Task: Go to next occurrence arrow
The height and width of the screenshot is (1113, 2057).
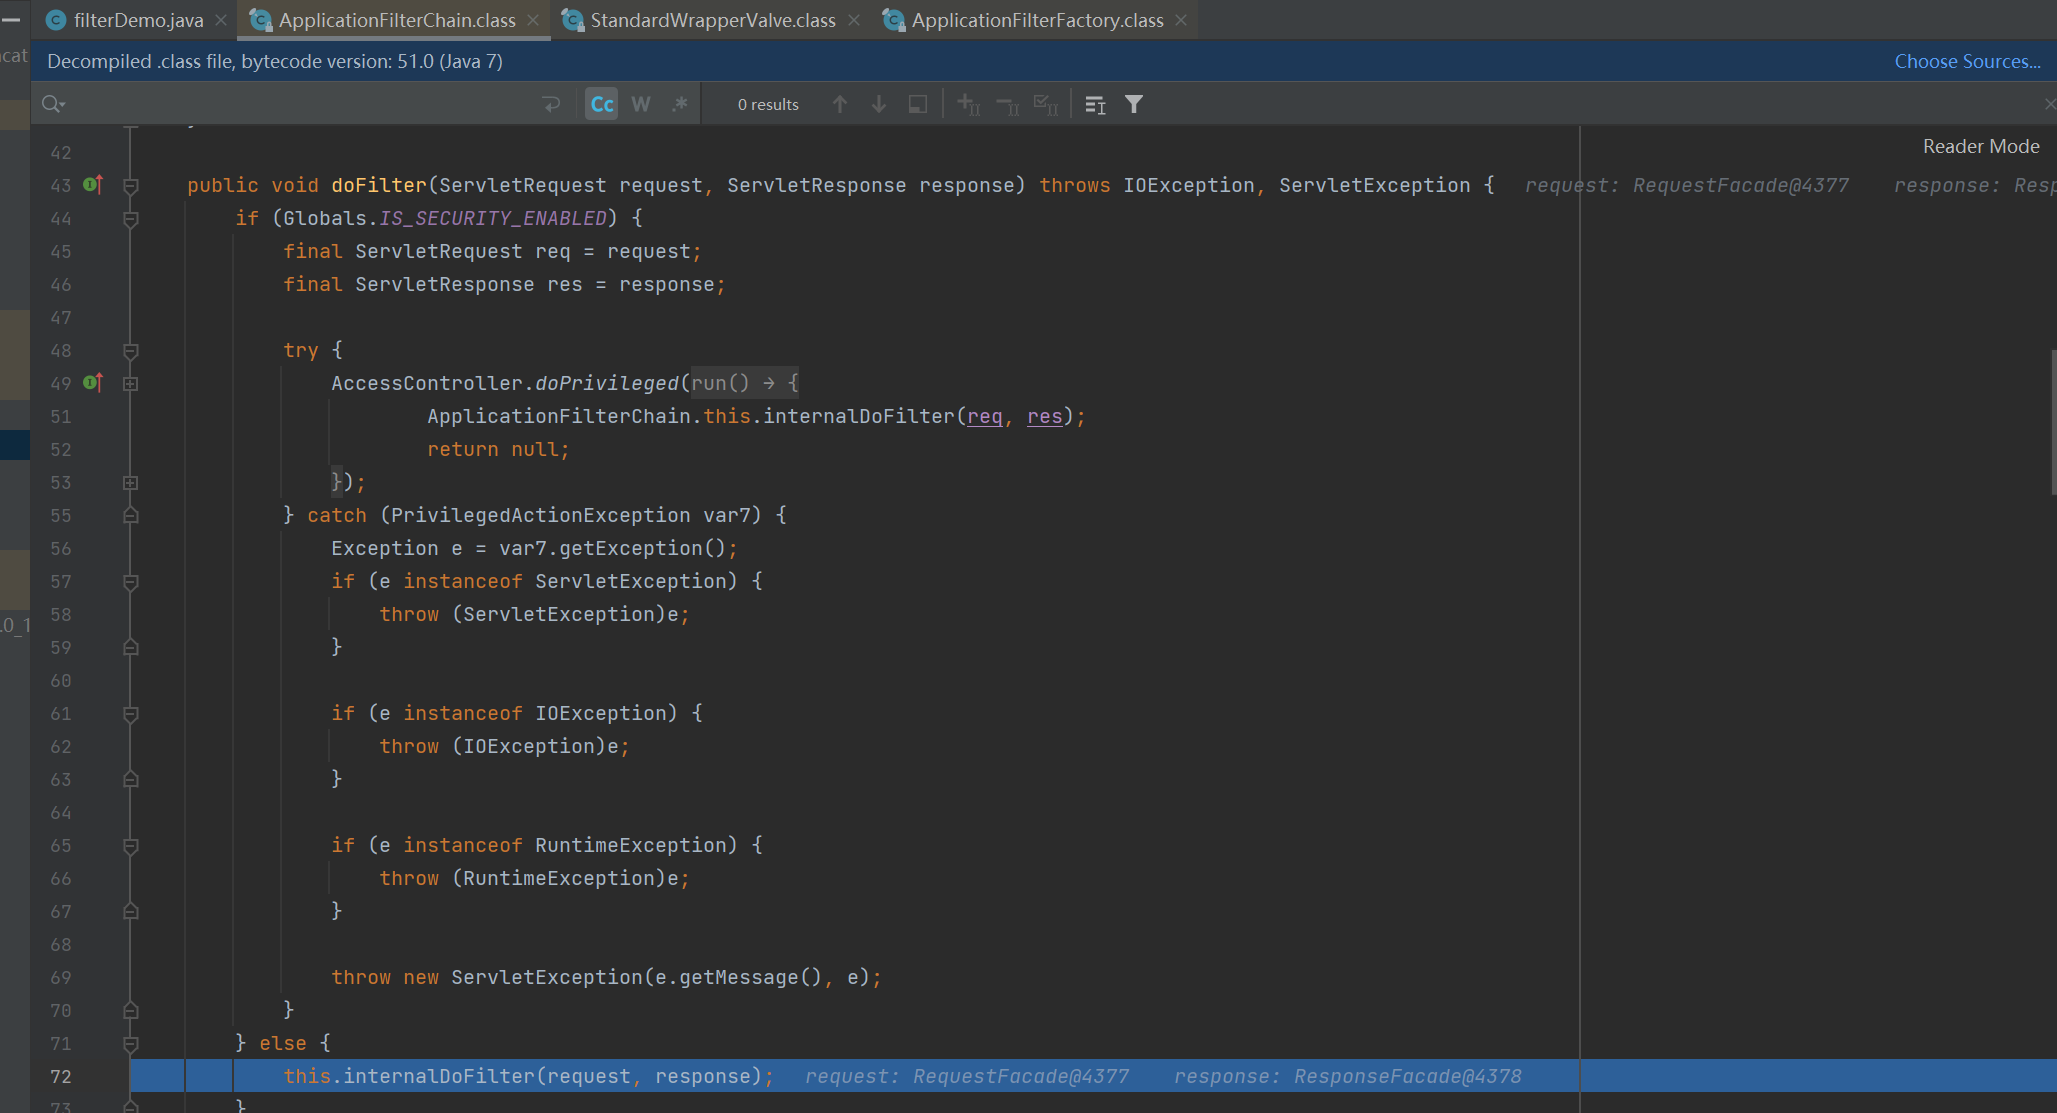Action: tap(879, 104)
